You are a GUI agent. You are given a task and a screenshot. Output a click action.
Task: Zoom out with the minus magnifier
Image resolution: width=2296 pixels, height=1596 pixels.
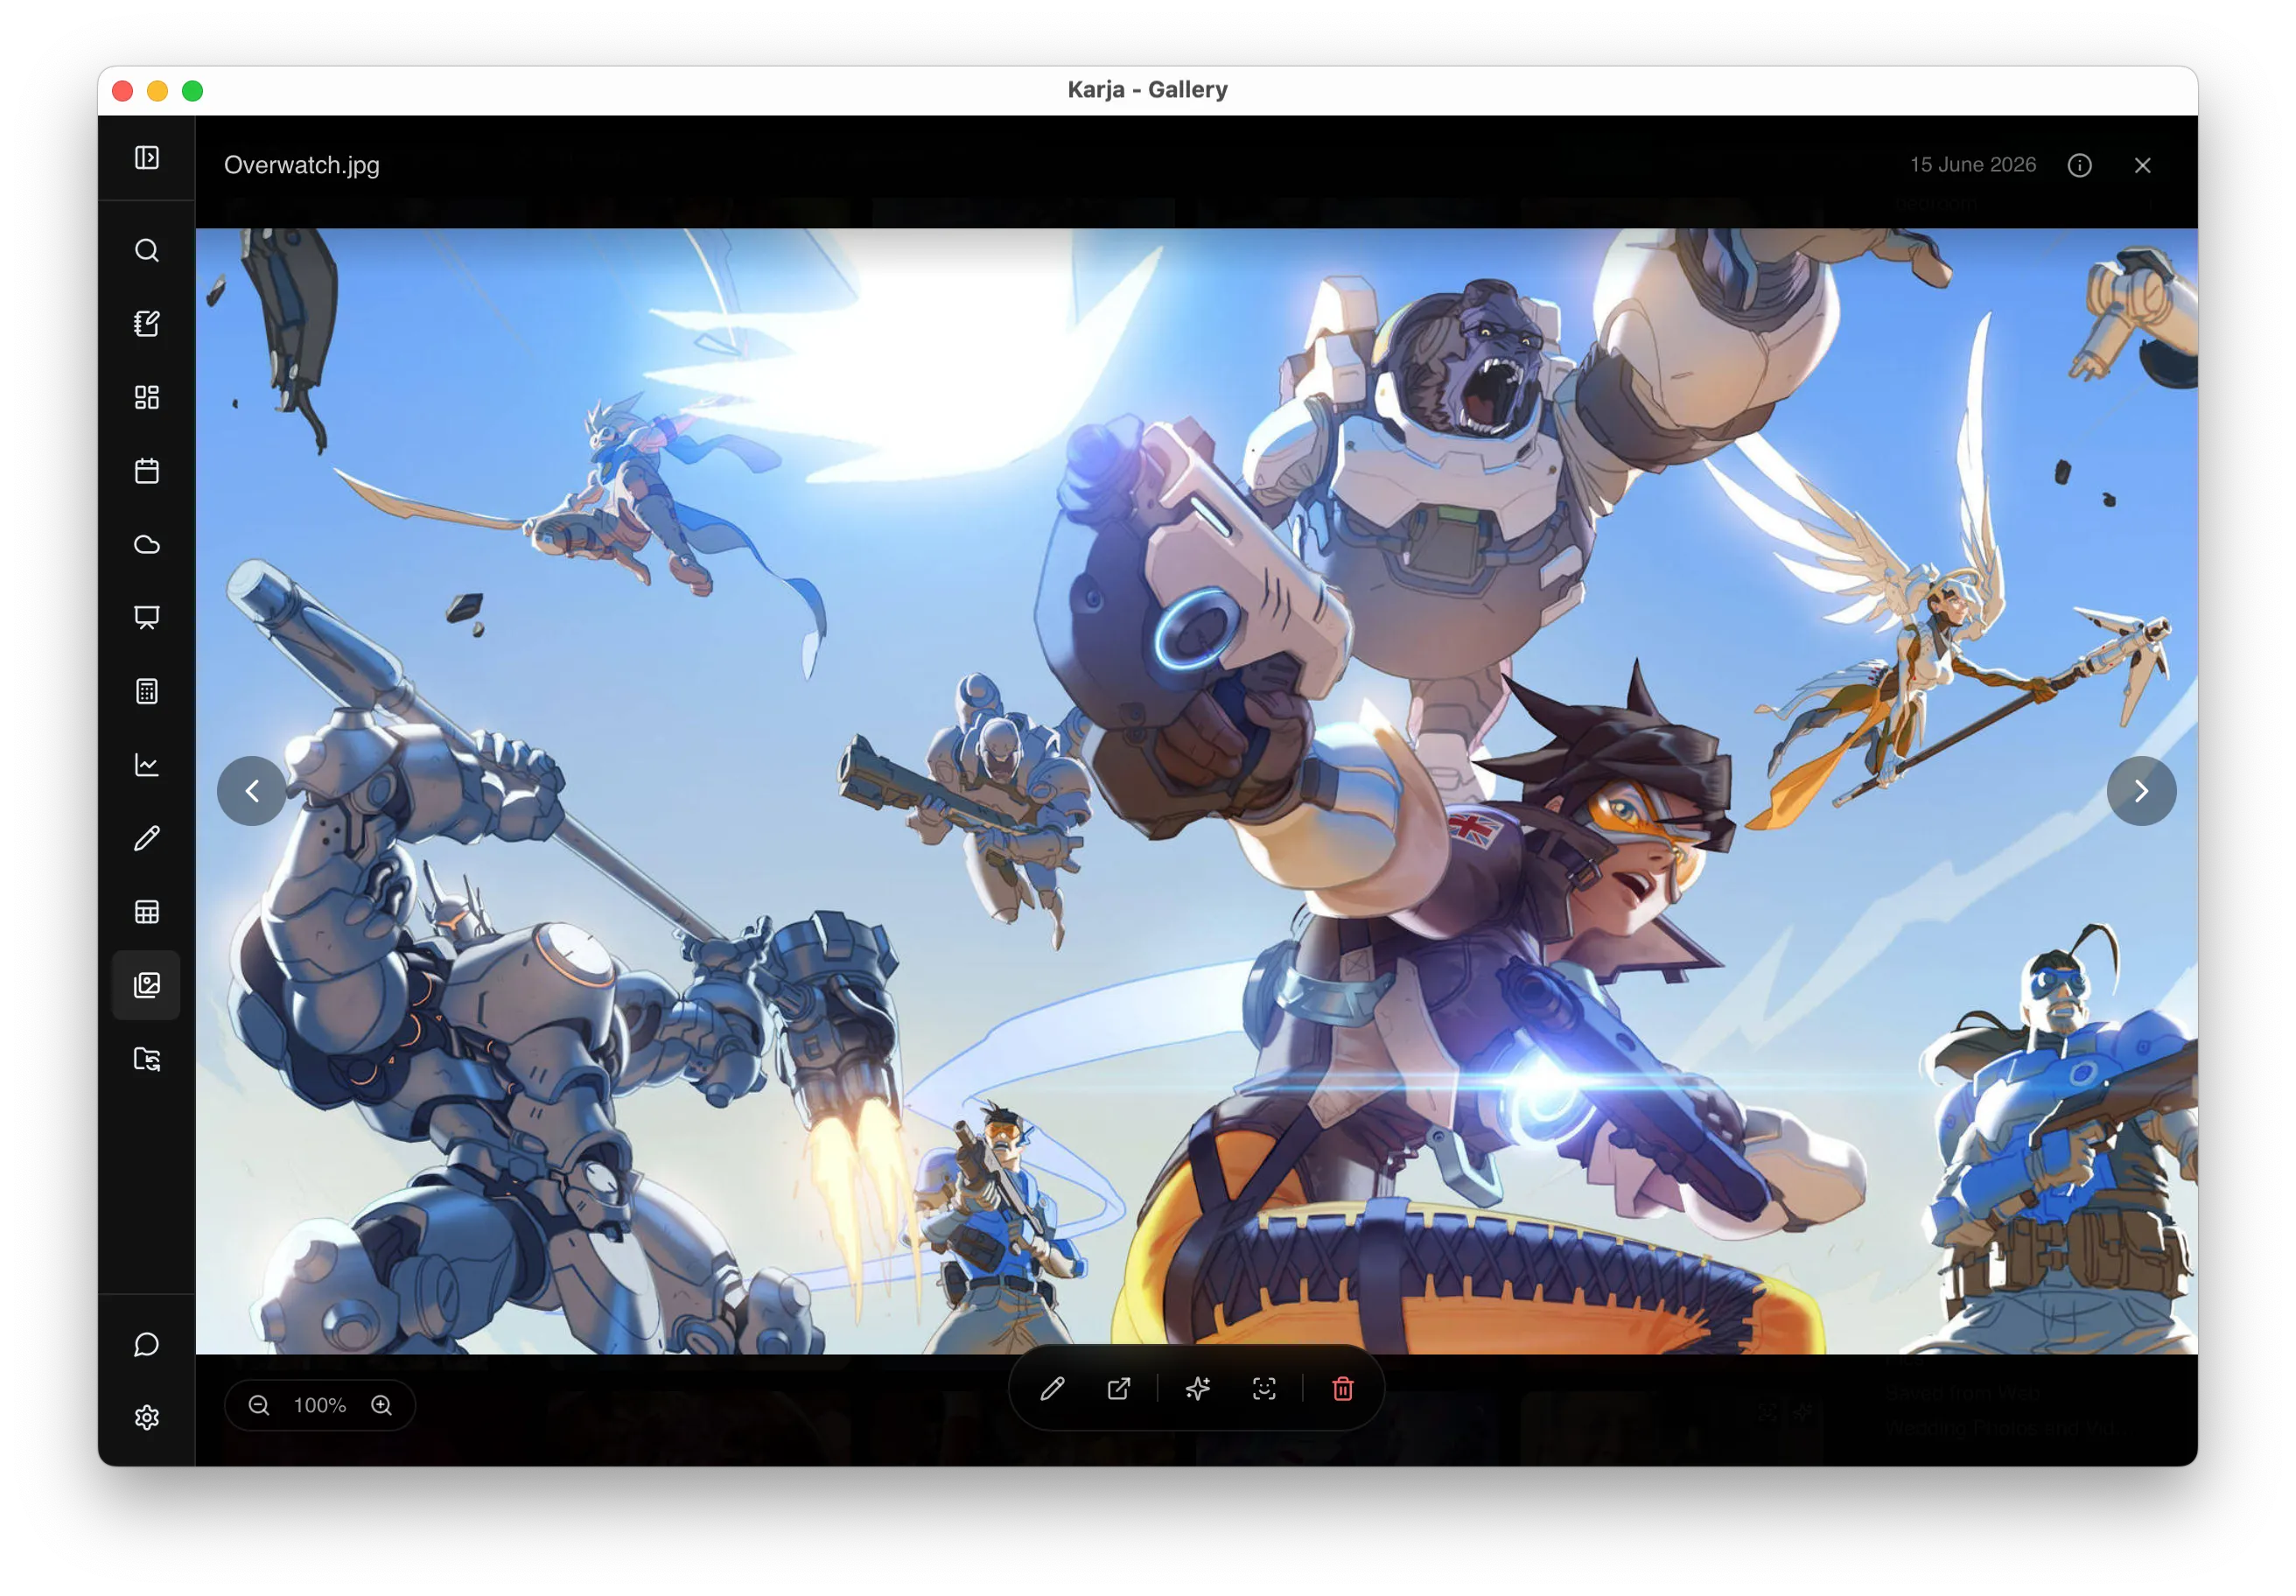click(x=259, y=1405)
